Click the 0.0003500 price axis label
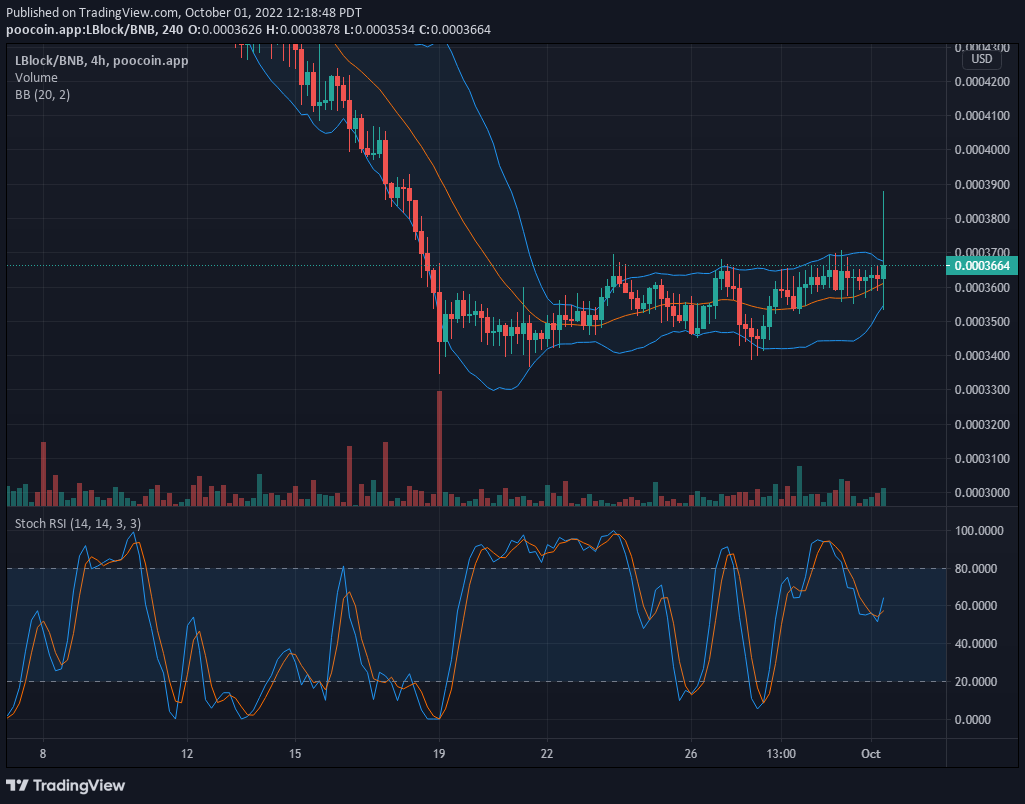This screenshot has width=1025, height=804. [982, 322]
